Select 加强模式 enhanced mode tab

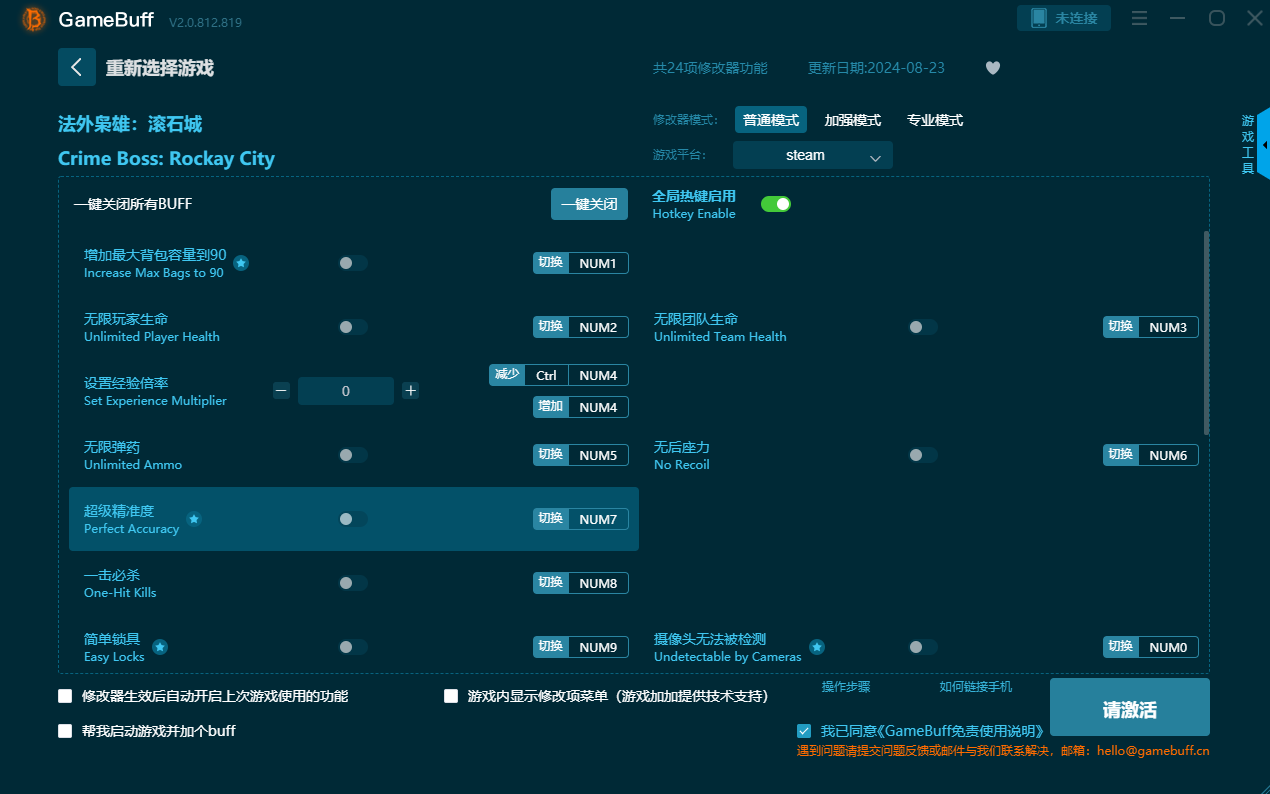point(853,120)
